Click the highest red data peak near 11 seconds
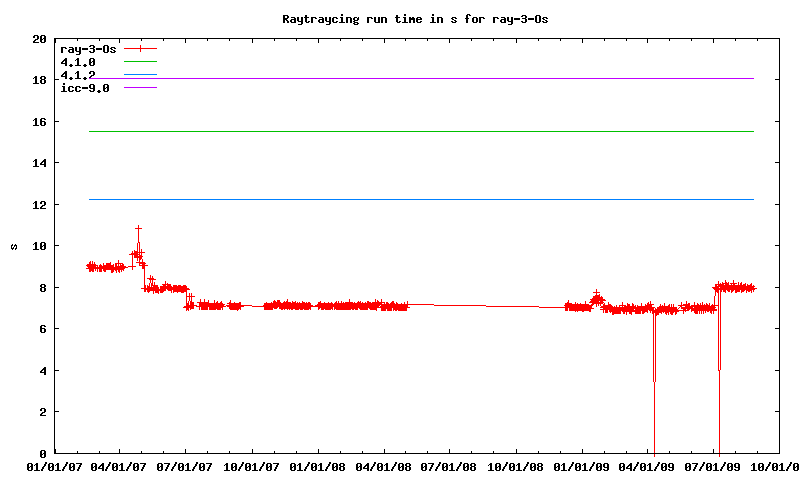This screenshot has height=480, width=800. point(138,229)
